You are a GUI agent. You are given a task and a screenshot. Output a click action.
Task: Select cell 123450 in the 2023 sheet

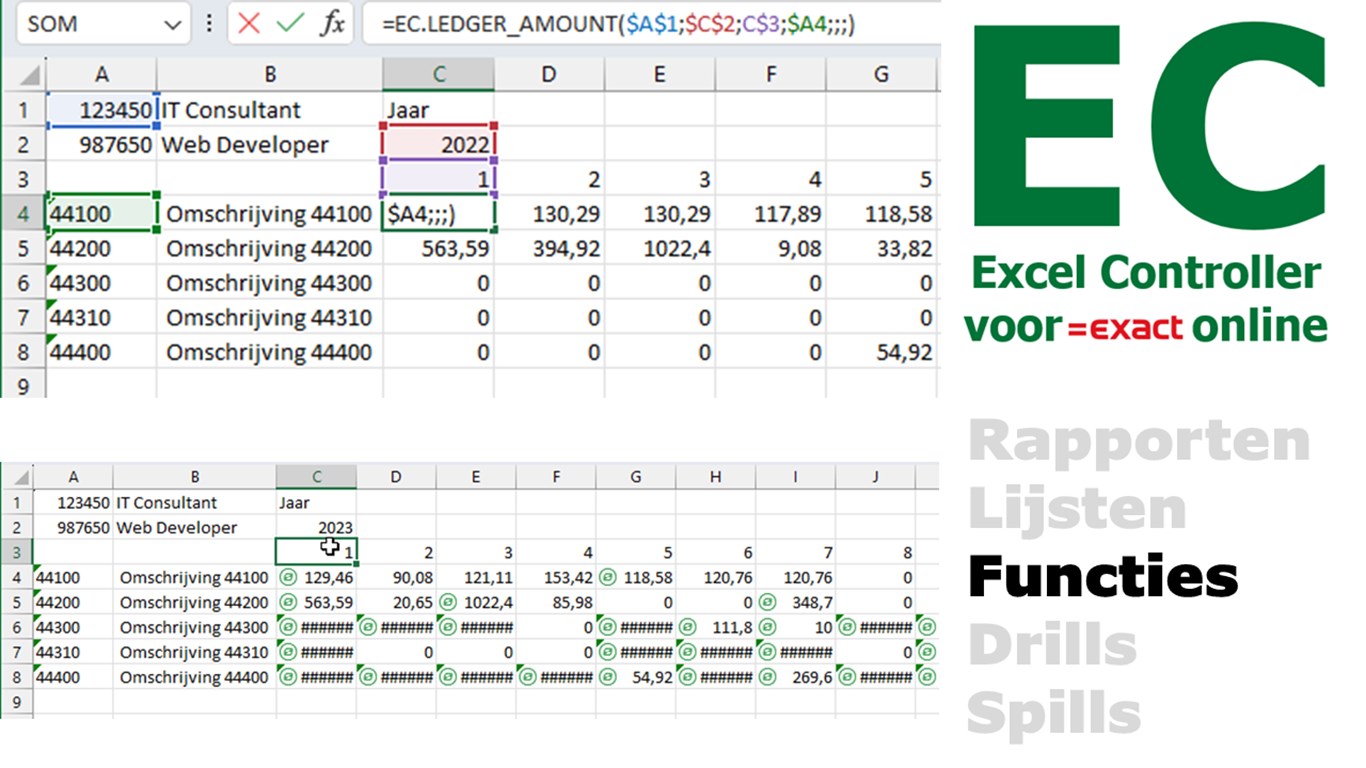[x=73, y=502]
